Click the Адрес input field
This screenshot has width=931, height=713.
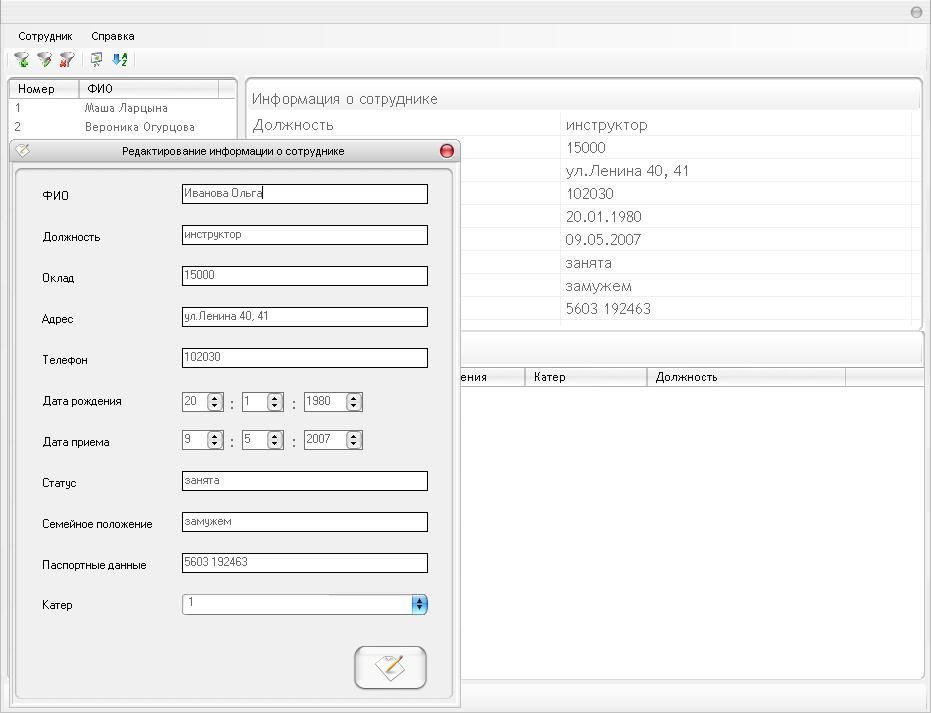(x=305, y=316)
